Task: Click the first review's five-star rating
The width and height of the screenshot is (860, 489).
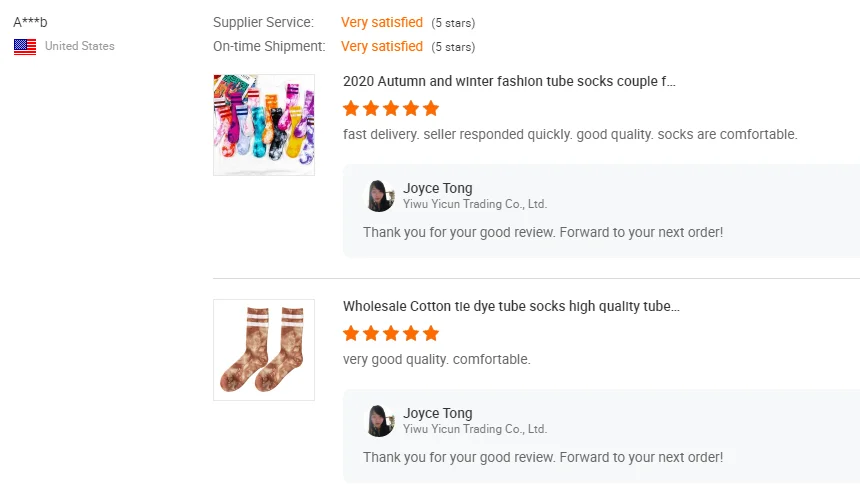Action: [x=391, y=108]
